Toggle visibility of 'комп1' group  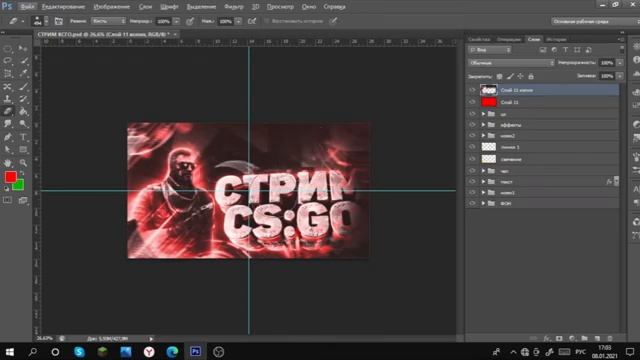click(472, 192)
